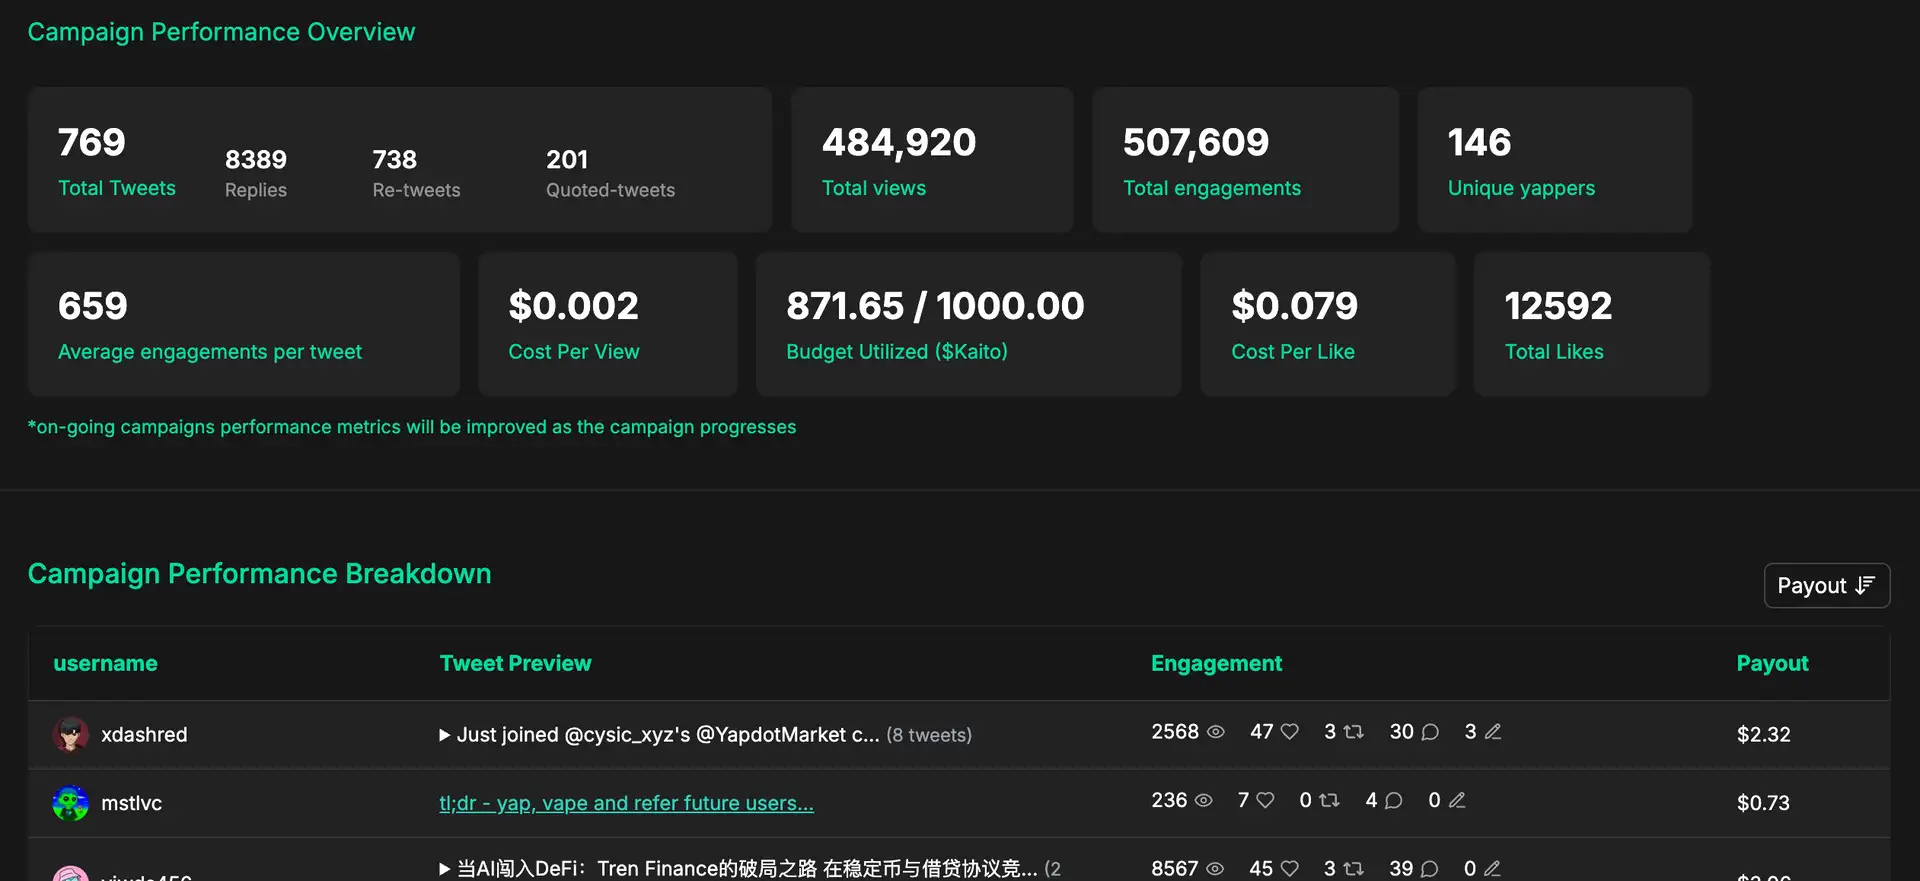The image size is (1920, 881).
Task: Click the quote pencil icon in xdashred row
Action: point(1493,732)
